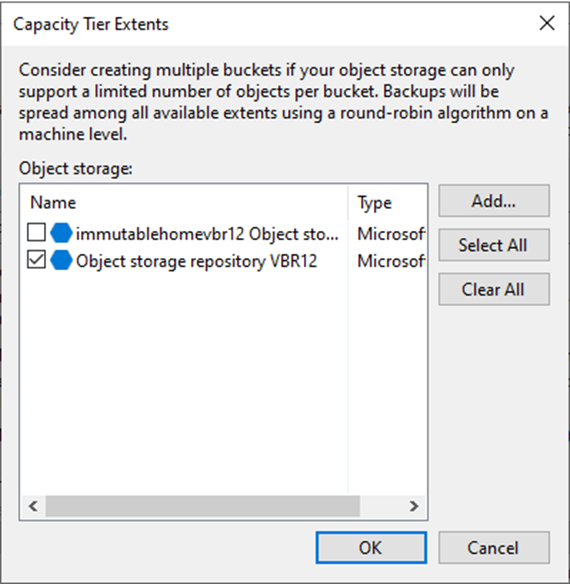Select the Object storage repository VBR12 row text

196,261
